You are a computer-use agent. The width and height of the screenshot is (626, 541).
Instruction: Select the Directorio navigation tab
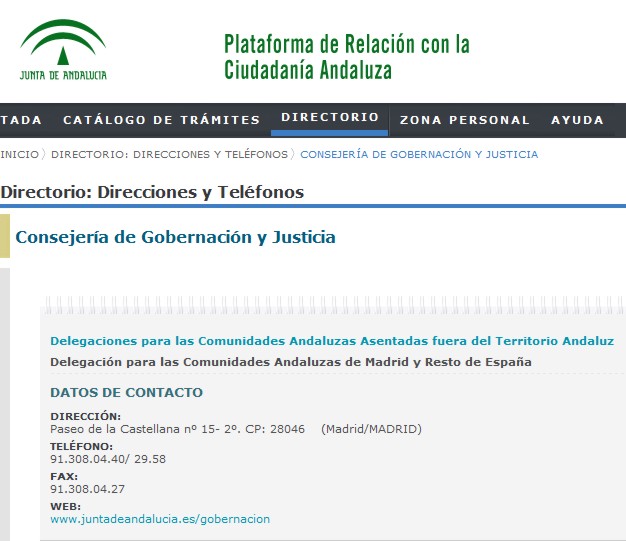click(330, 118)
